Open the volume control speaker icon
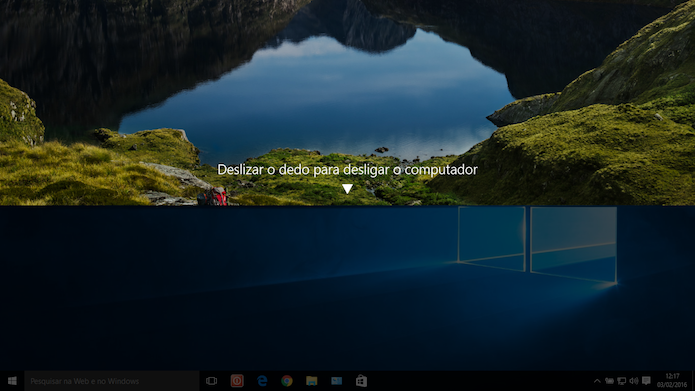 (x=634, y=381)
